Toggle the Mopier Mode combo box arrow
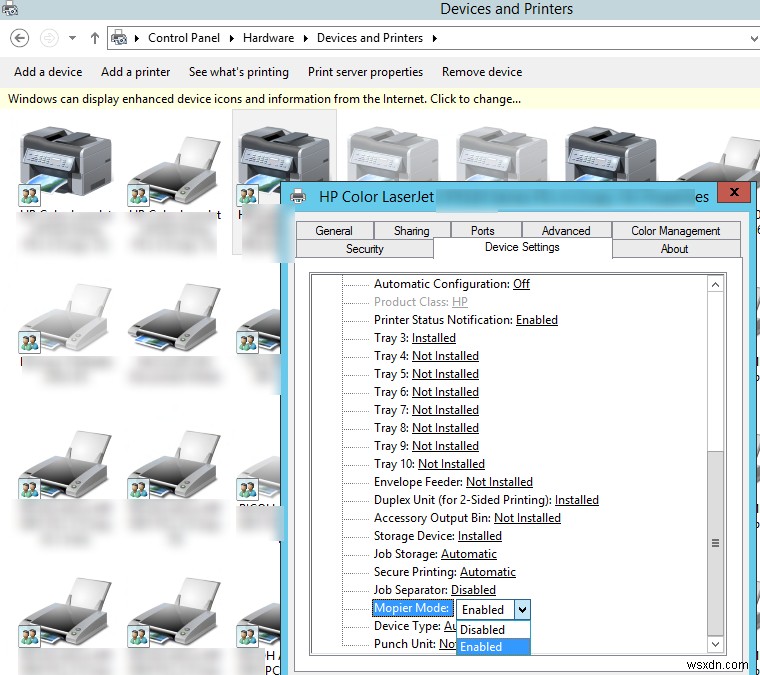This screenshot has height=675, width=760. coord(522,609)
